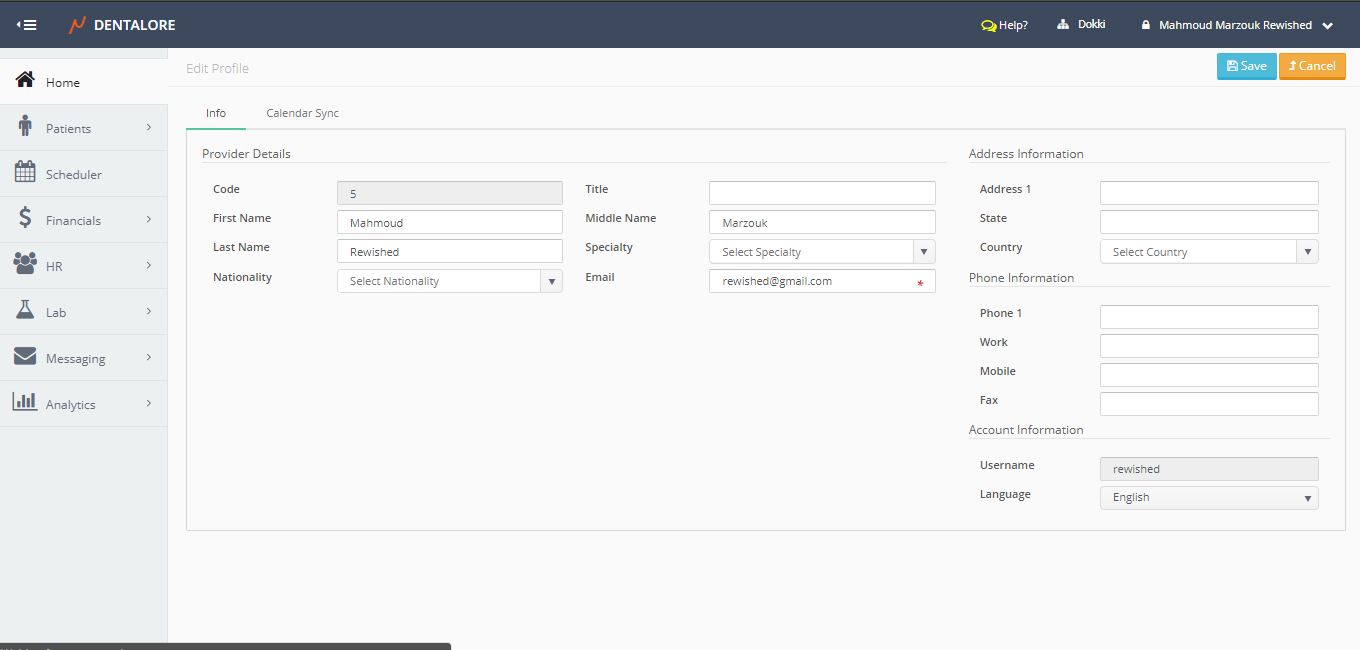Click into the Mobile phone field
Viewport: 1360px width, 650px height.
click(x=1209, y=375)
